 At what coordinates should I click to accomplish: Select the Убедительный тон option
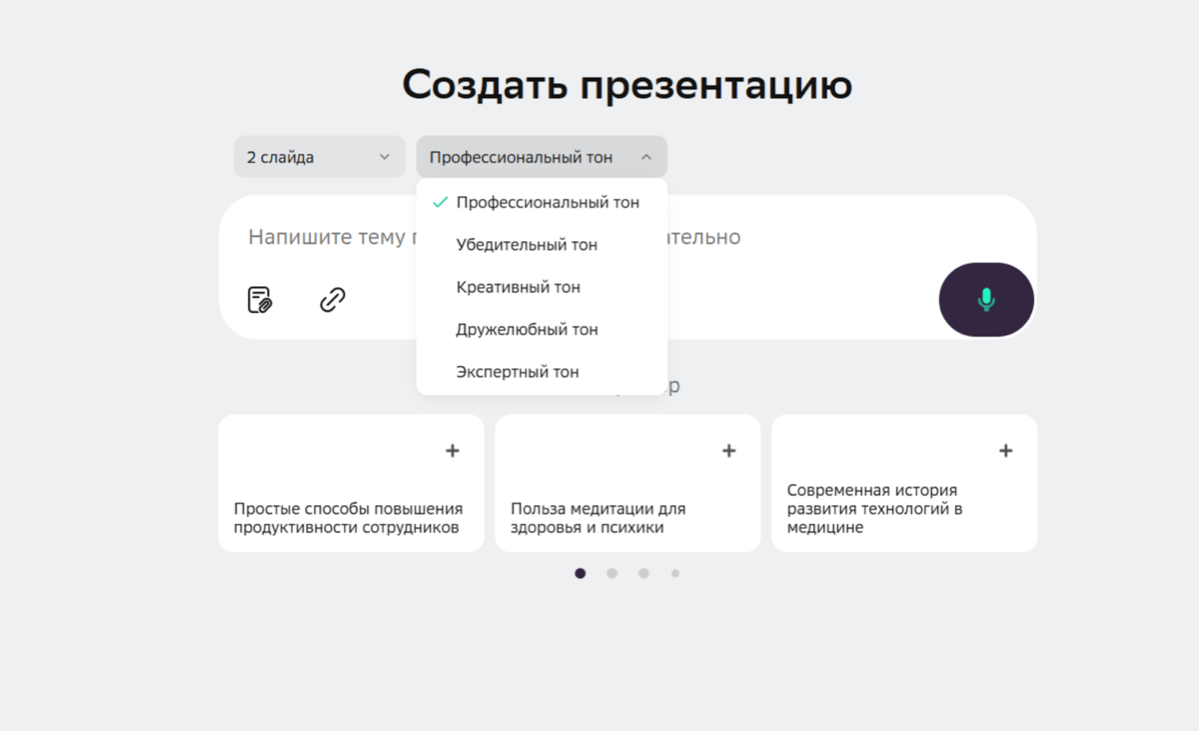526,244
